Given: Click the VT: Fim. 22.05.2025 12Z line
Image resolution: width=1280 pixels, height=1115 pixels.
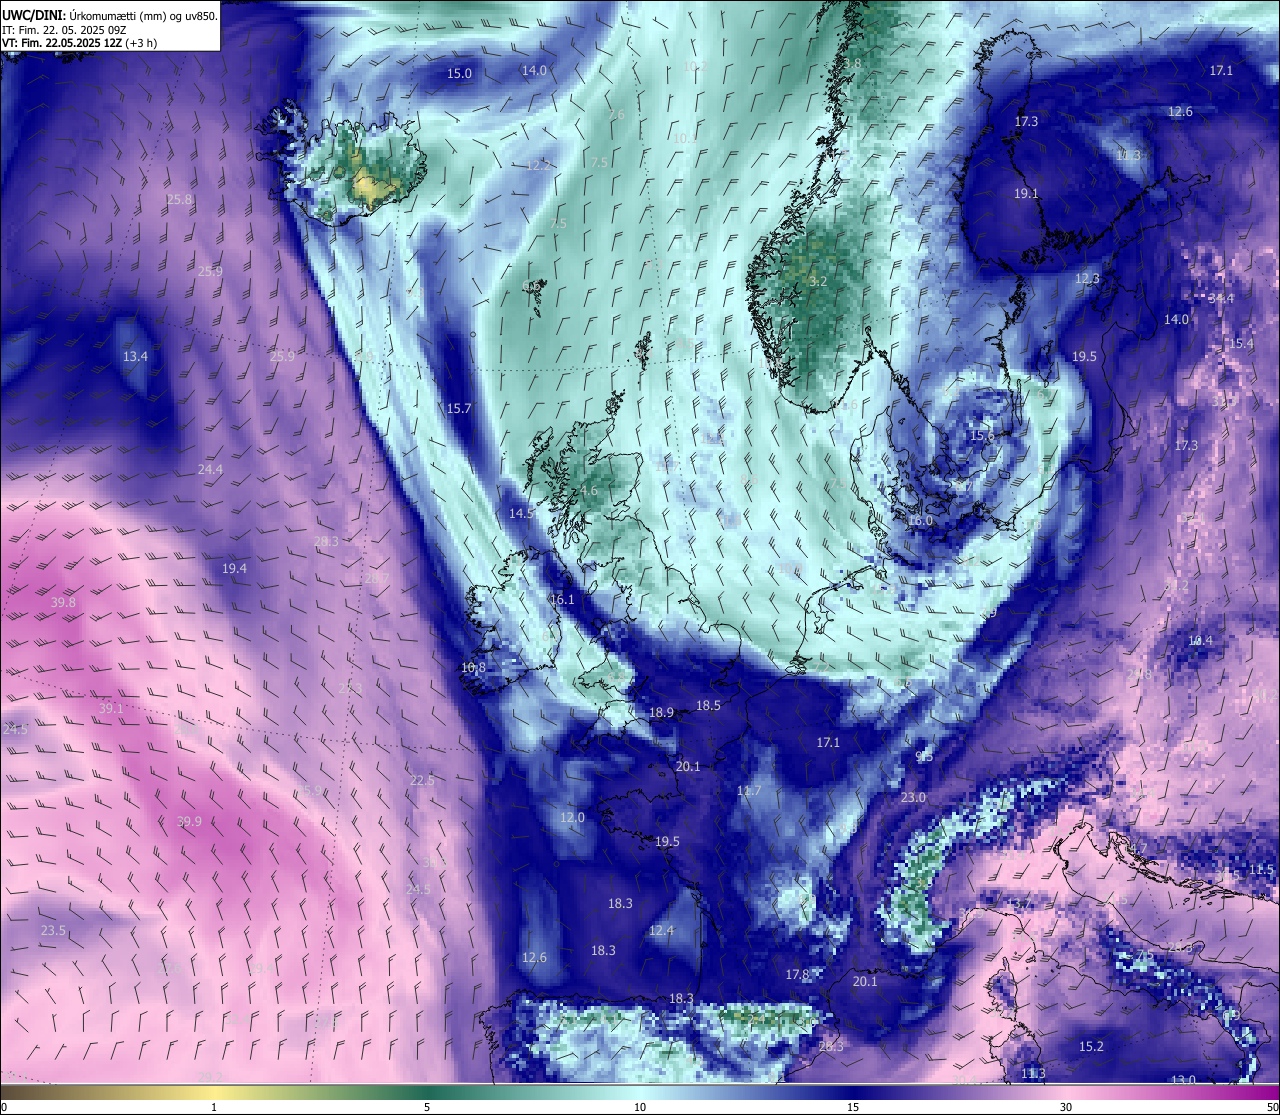Looking at the screenshot, I should (79, 43).
